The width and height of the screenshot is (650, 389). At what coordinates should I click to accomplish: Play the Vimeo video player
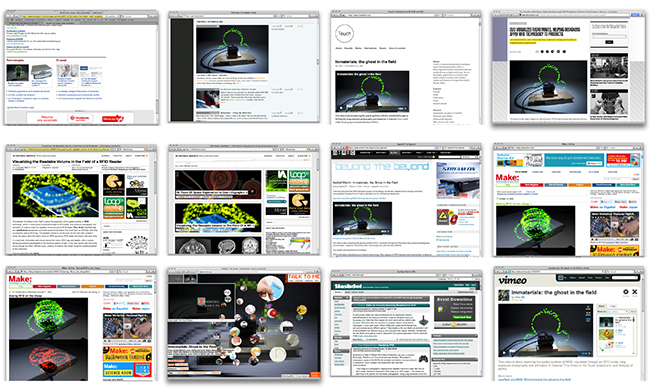point(504,353)
